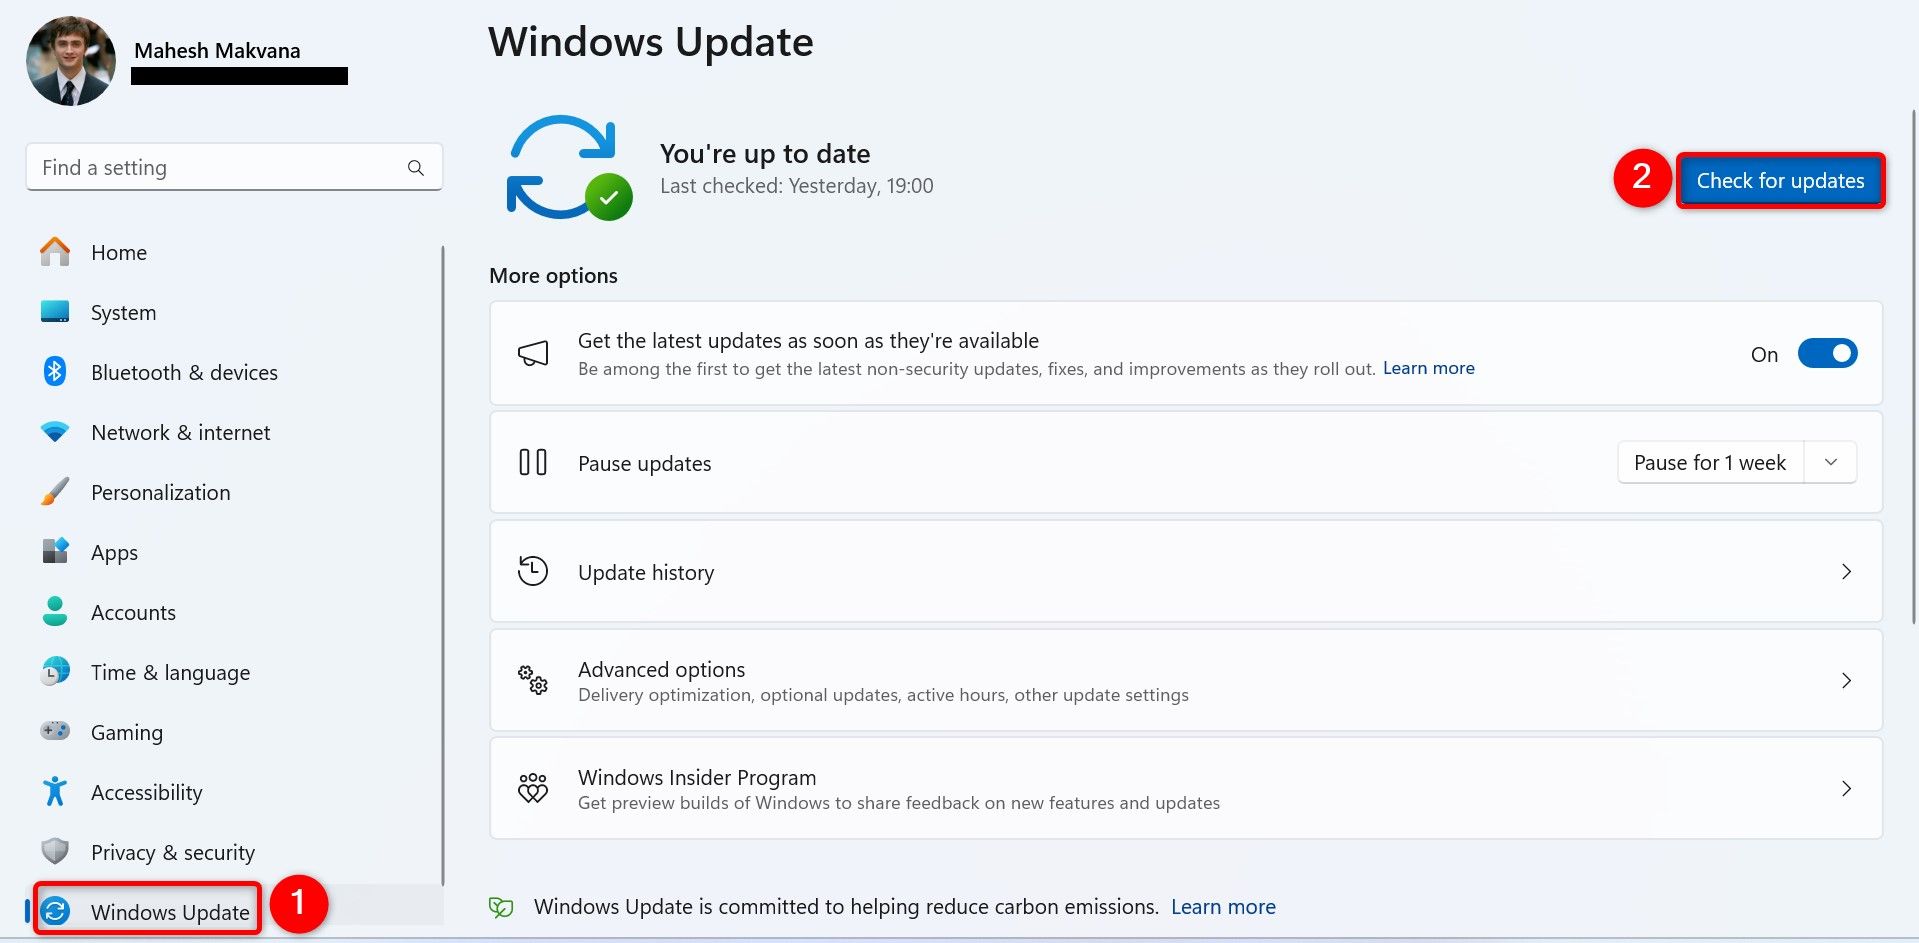Select Accounts in the sidebar
Viewport: 1919px width, 943px height.
133,612
